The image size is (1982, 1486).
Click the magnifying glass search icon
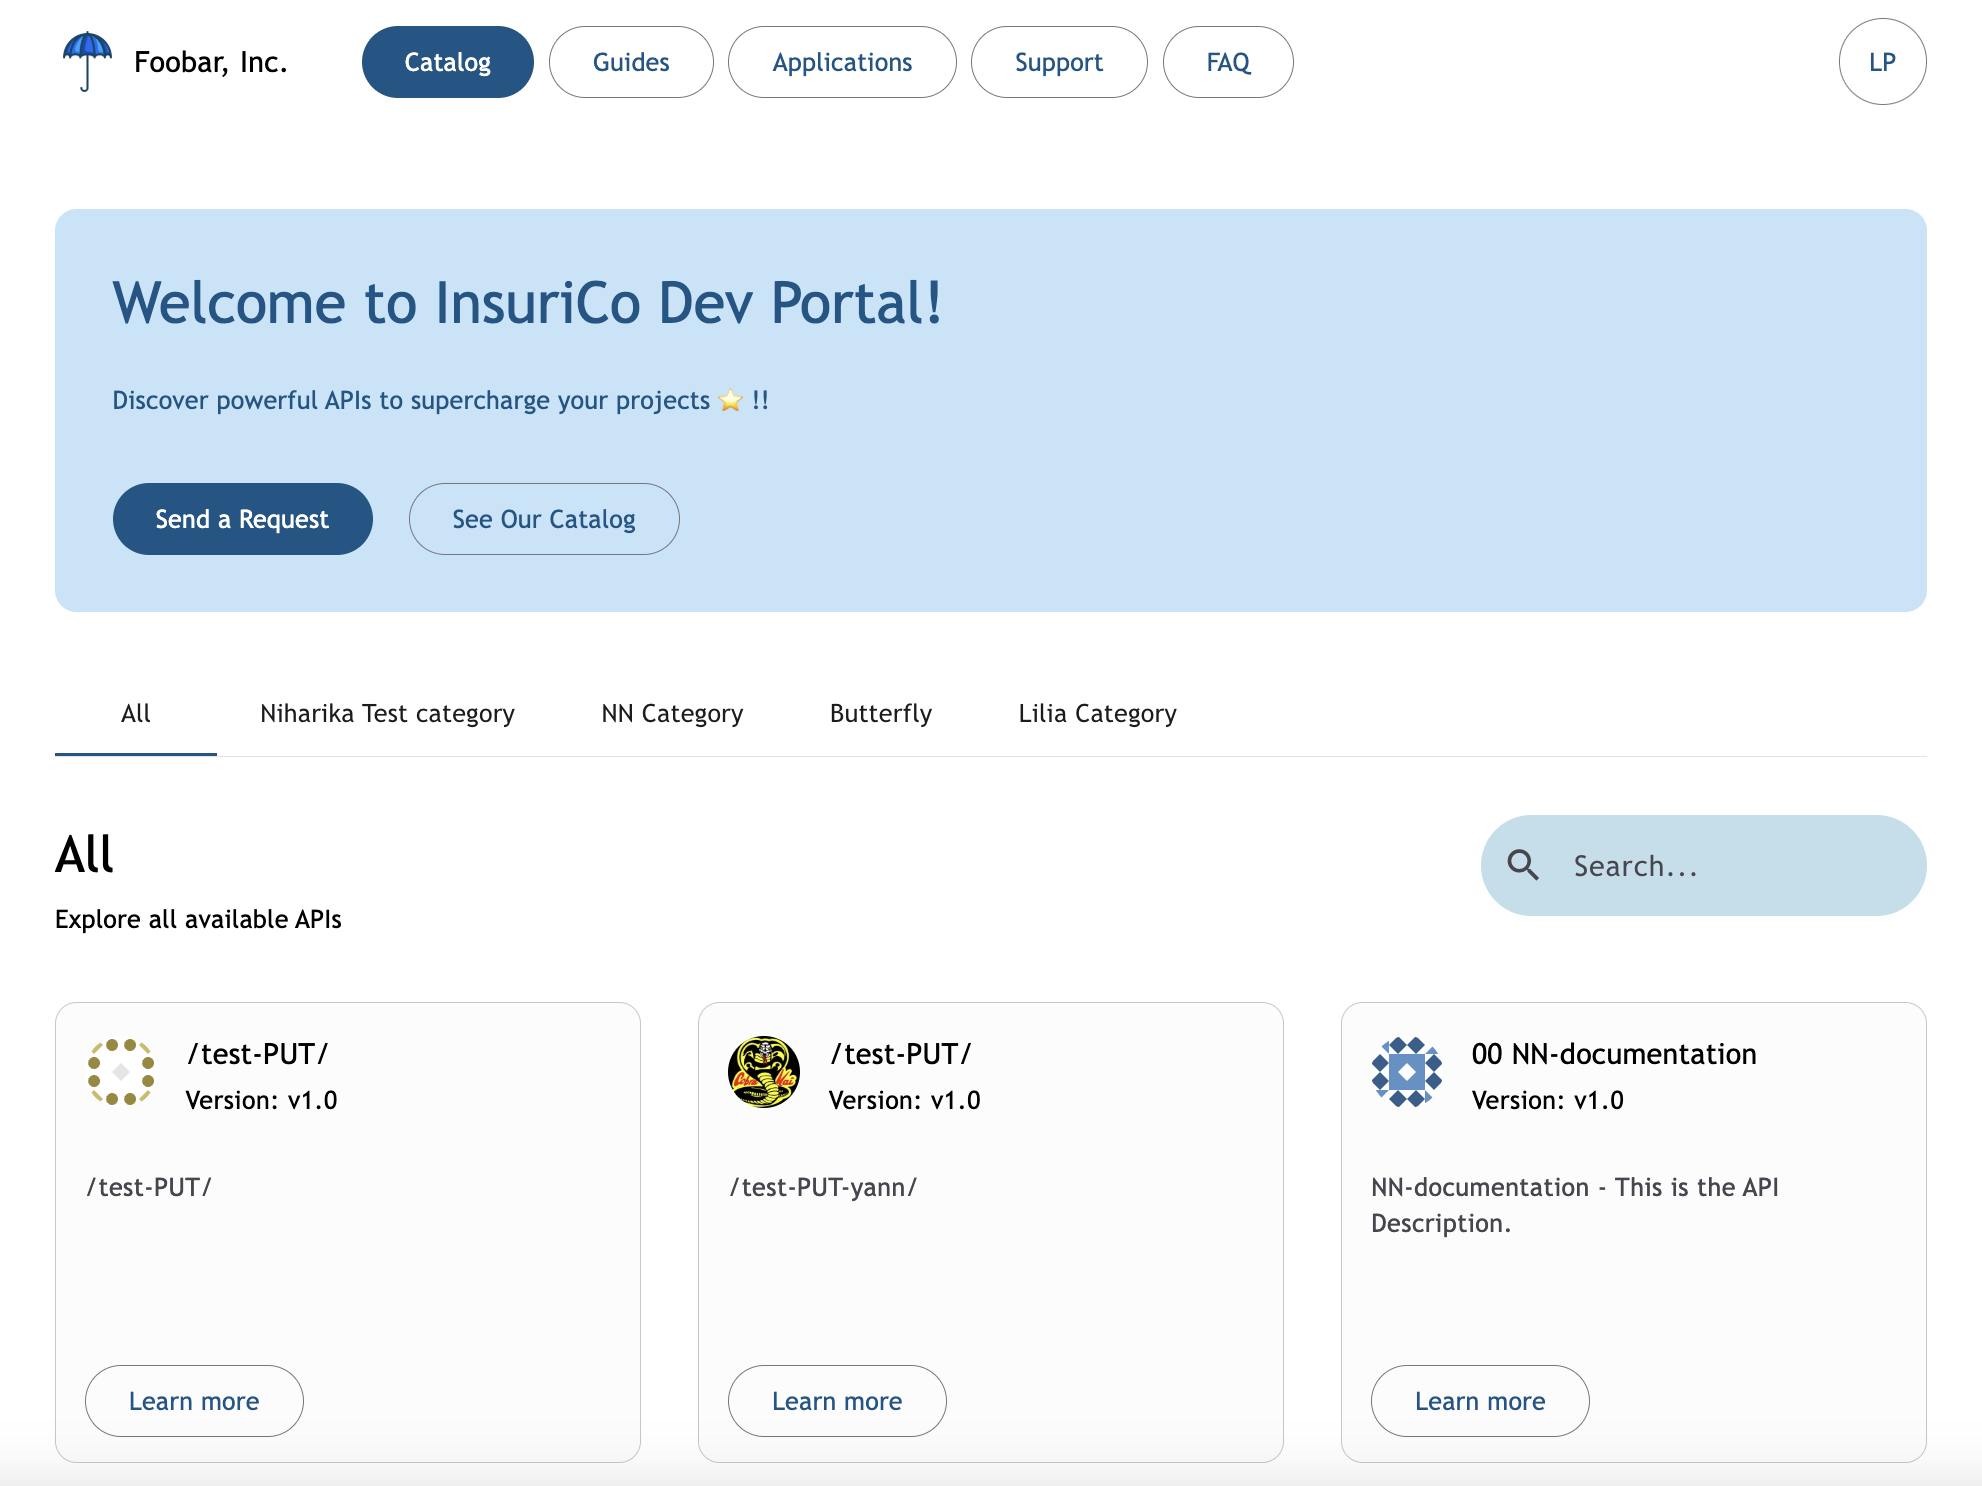(x=1523, y=865)
